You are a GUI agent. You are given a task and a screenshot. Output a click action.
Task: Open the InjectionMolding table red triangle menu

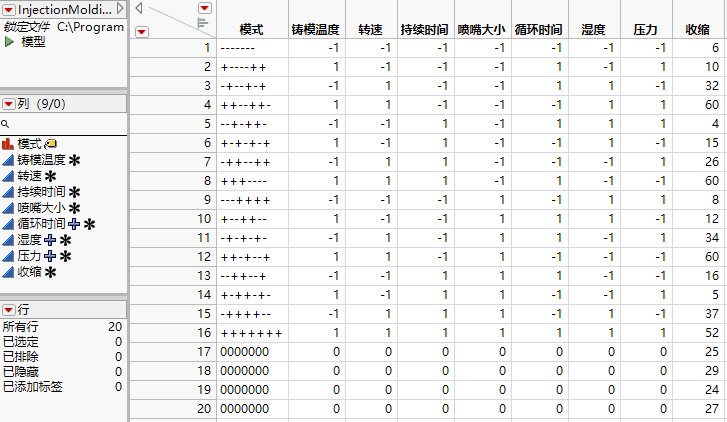[9, 9]
